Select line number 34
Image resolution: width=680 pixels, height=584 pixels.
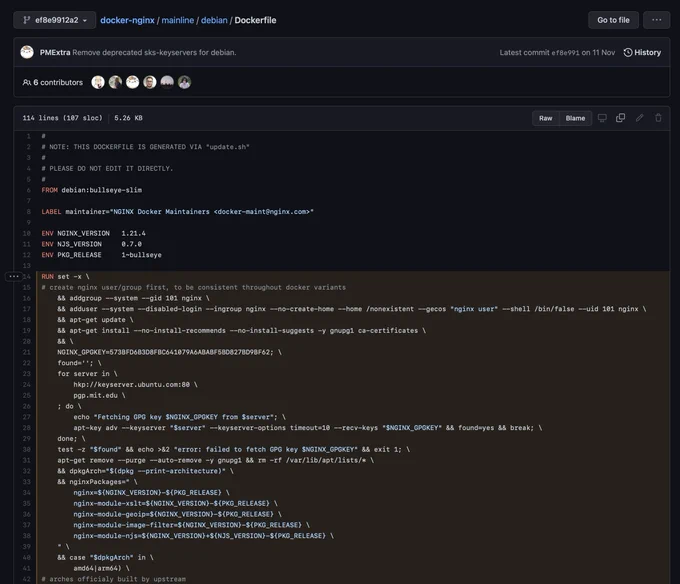click(26, 493)
